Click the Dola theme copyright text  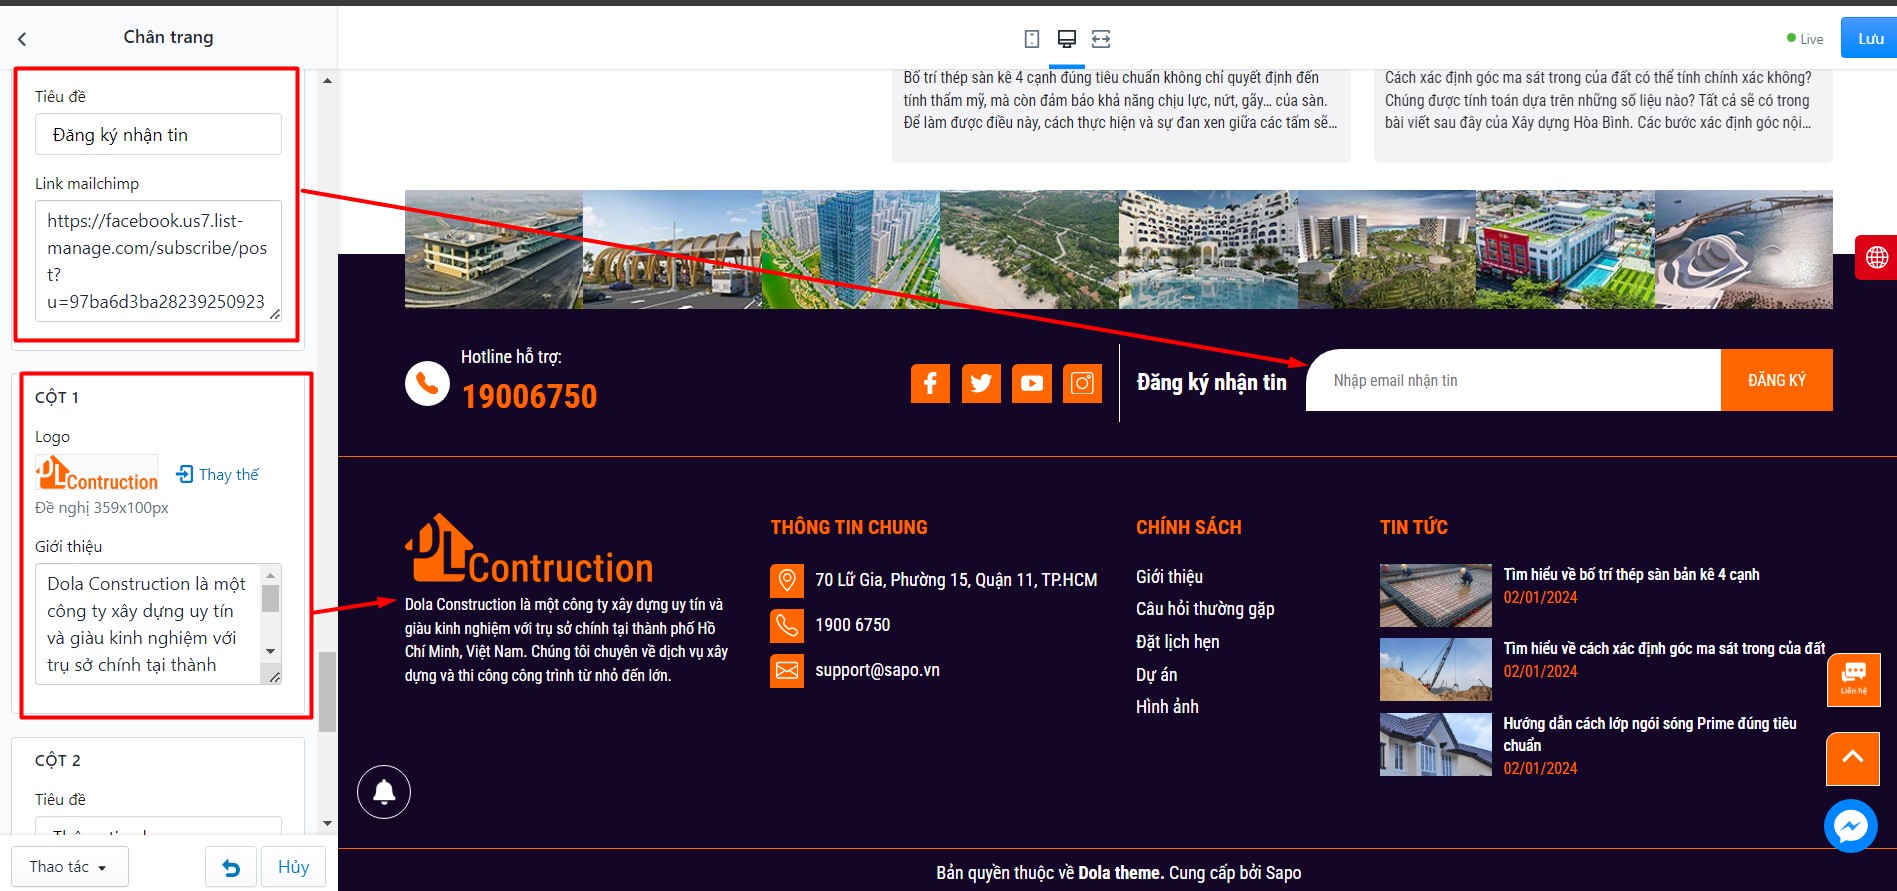(1120, 873)
